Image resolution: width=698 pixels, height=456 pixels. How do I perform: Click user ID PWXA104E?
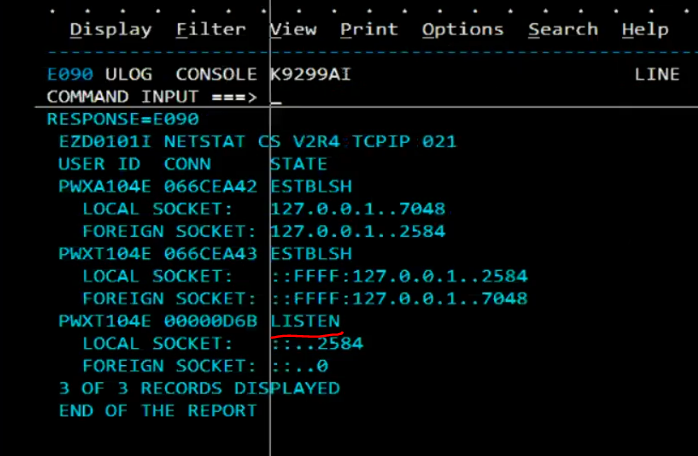(105, 186)
